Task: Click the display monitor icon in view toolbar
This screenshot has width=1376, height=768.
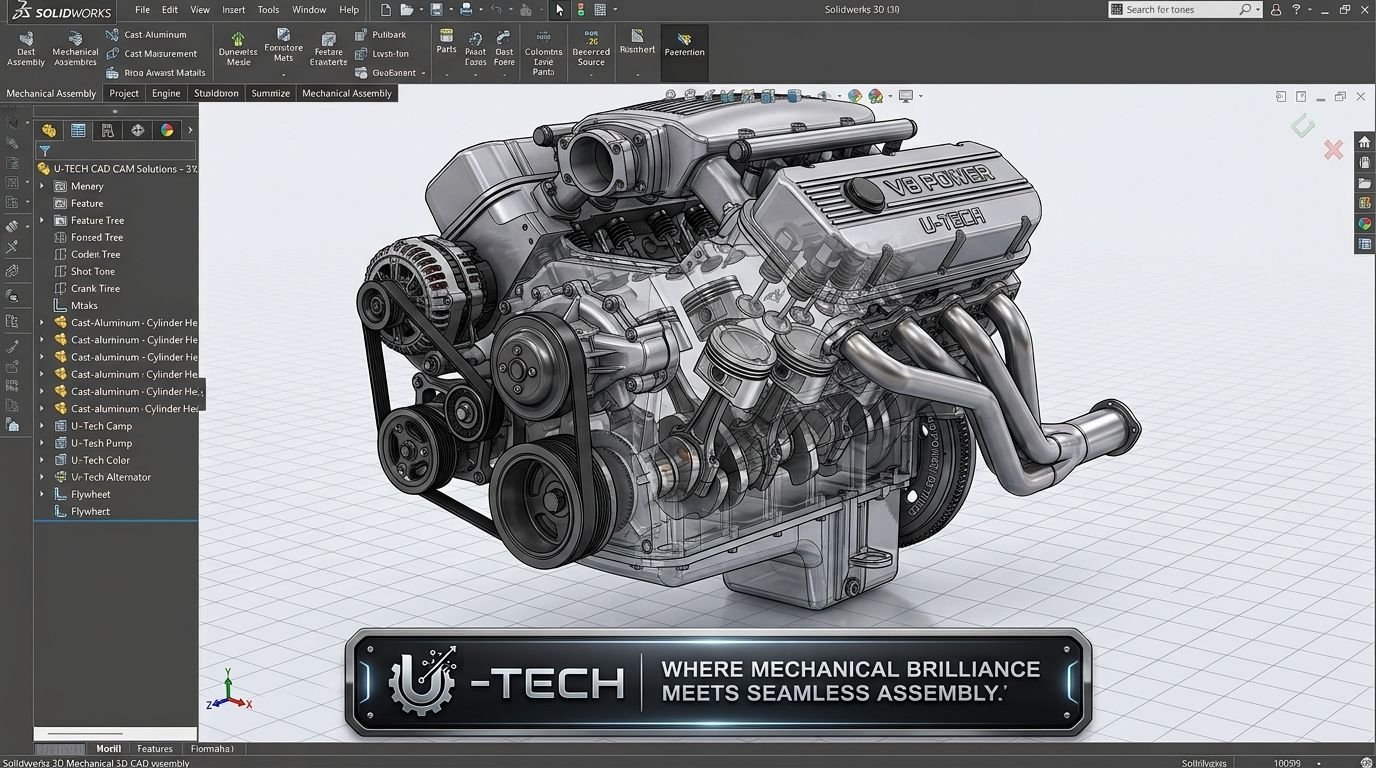Action: point(906,96)
